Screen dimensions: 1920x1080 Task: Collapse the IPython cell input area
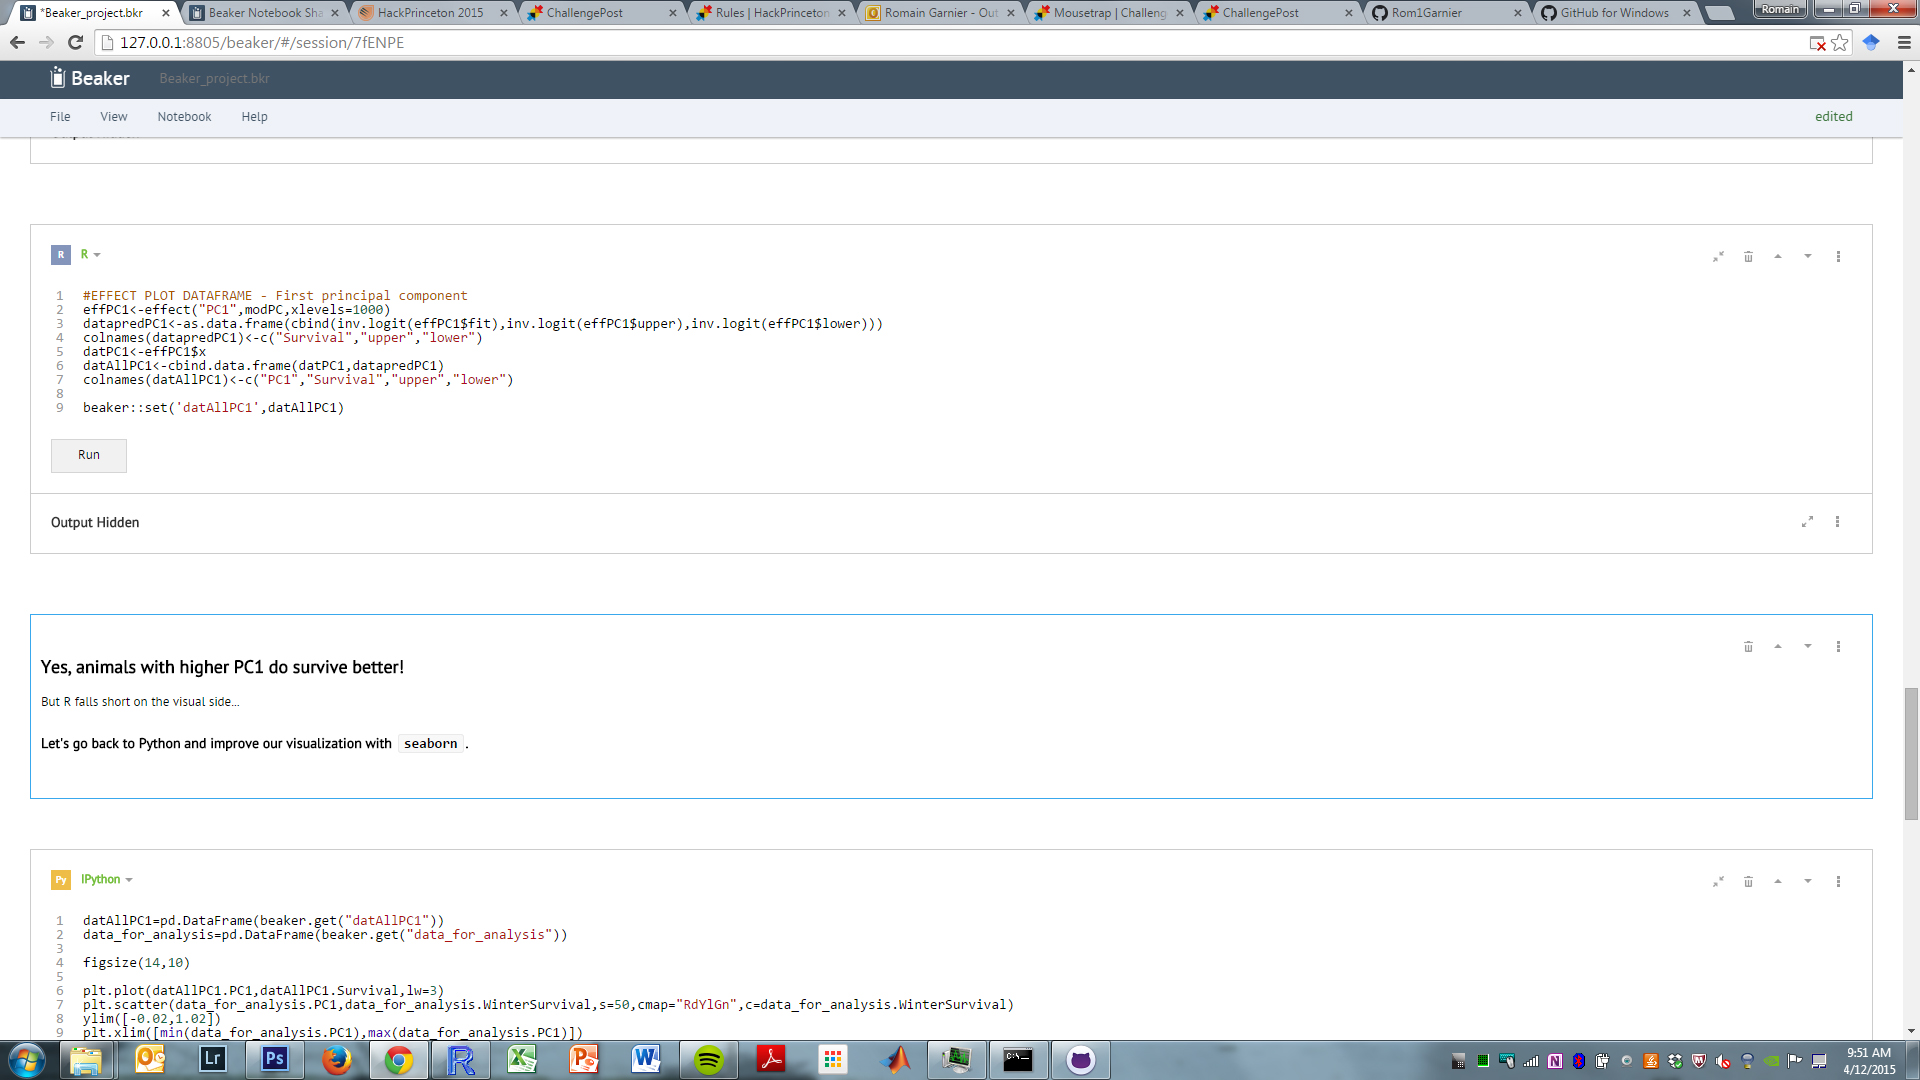click(1718, 882)
